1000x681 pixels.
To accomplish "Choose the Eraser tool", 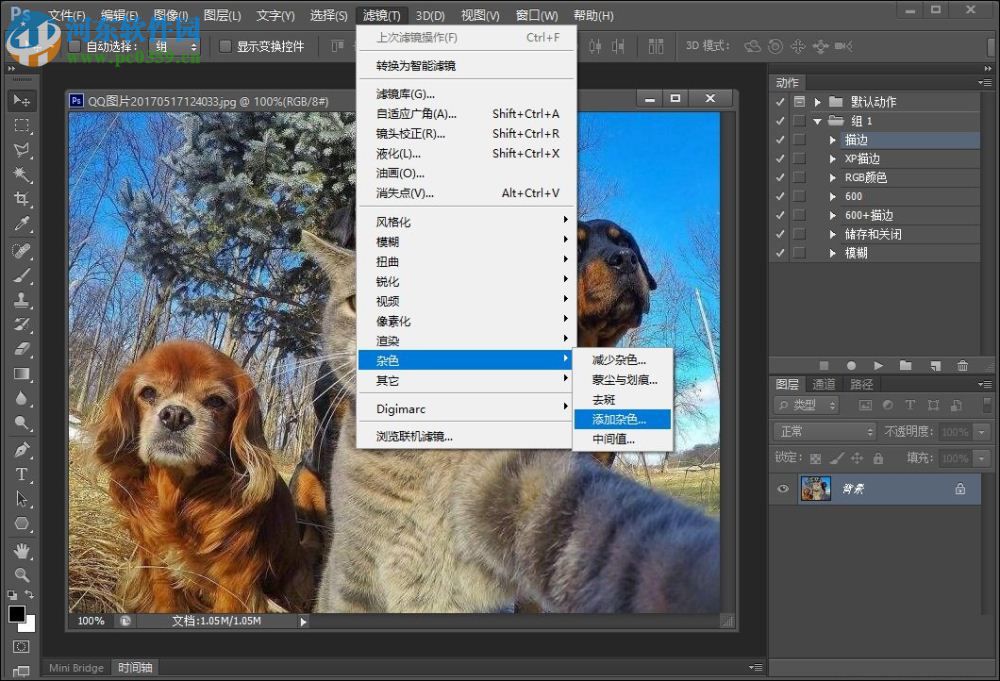I will (21, 349).
